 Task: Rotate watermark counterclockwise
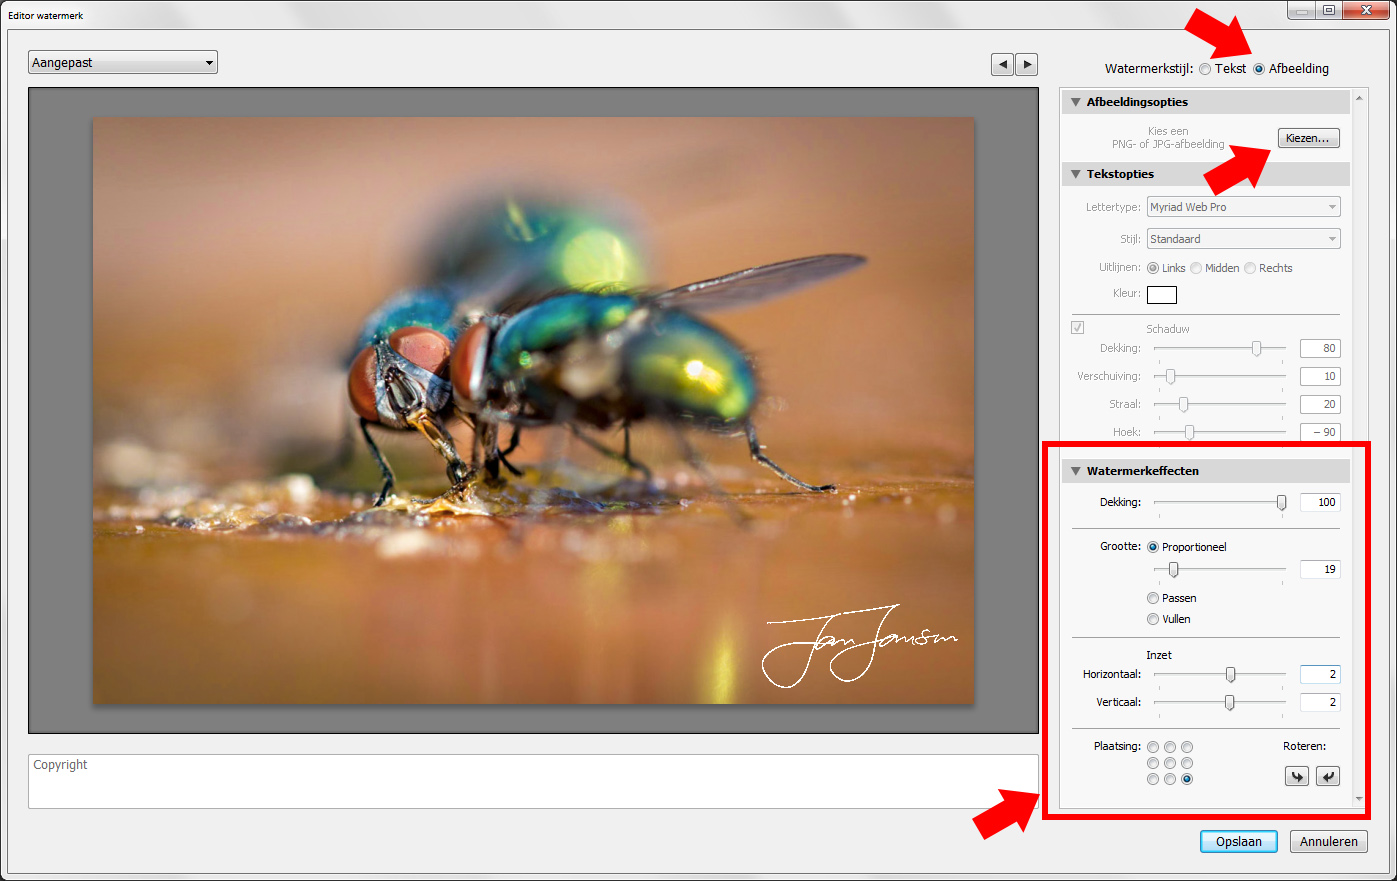click(1297, 776)
